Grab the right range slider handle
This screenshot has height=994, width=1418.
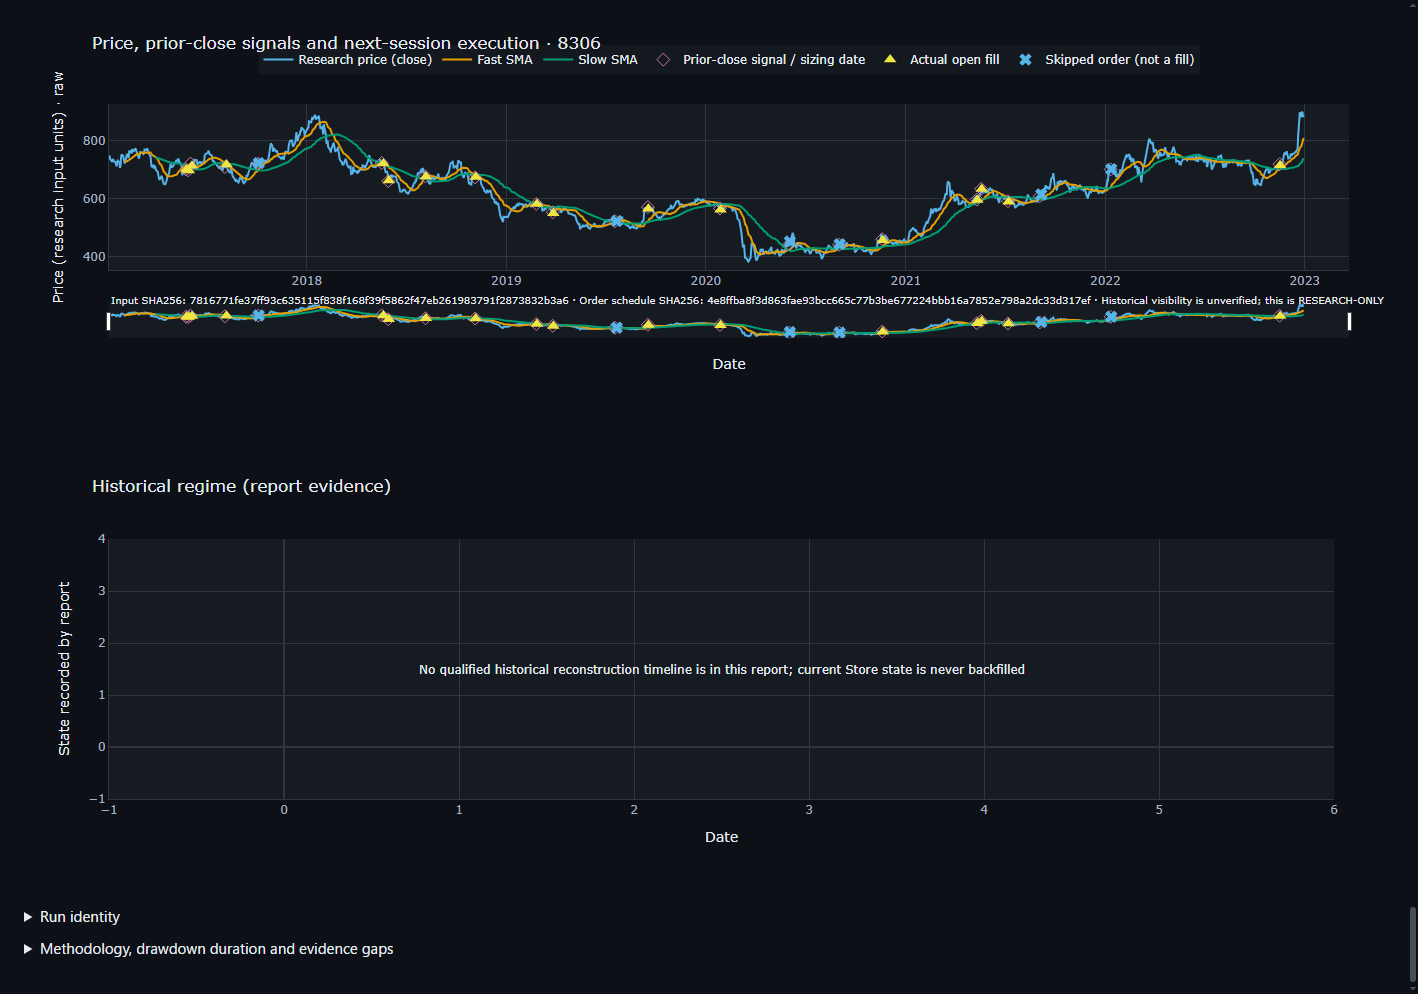tap(1349, 321)
